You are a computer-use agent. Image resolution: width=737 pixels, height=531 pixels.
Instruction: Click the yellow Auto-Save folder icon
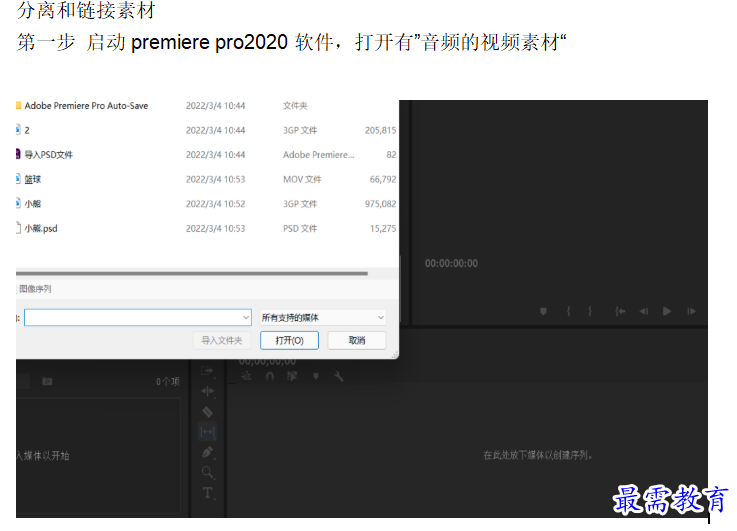pos(18,105)
